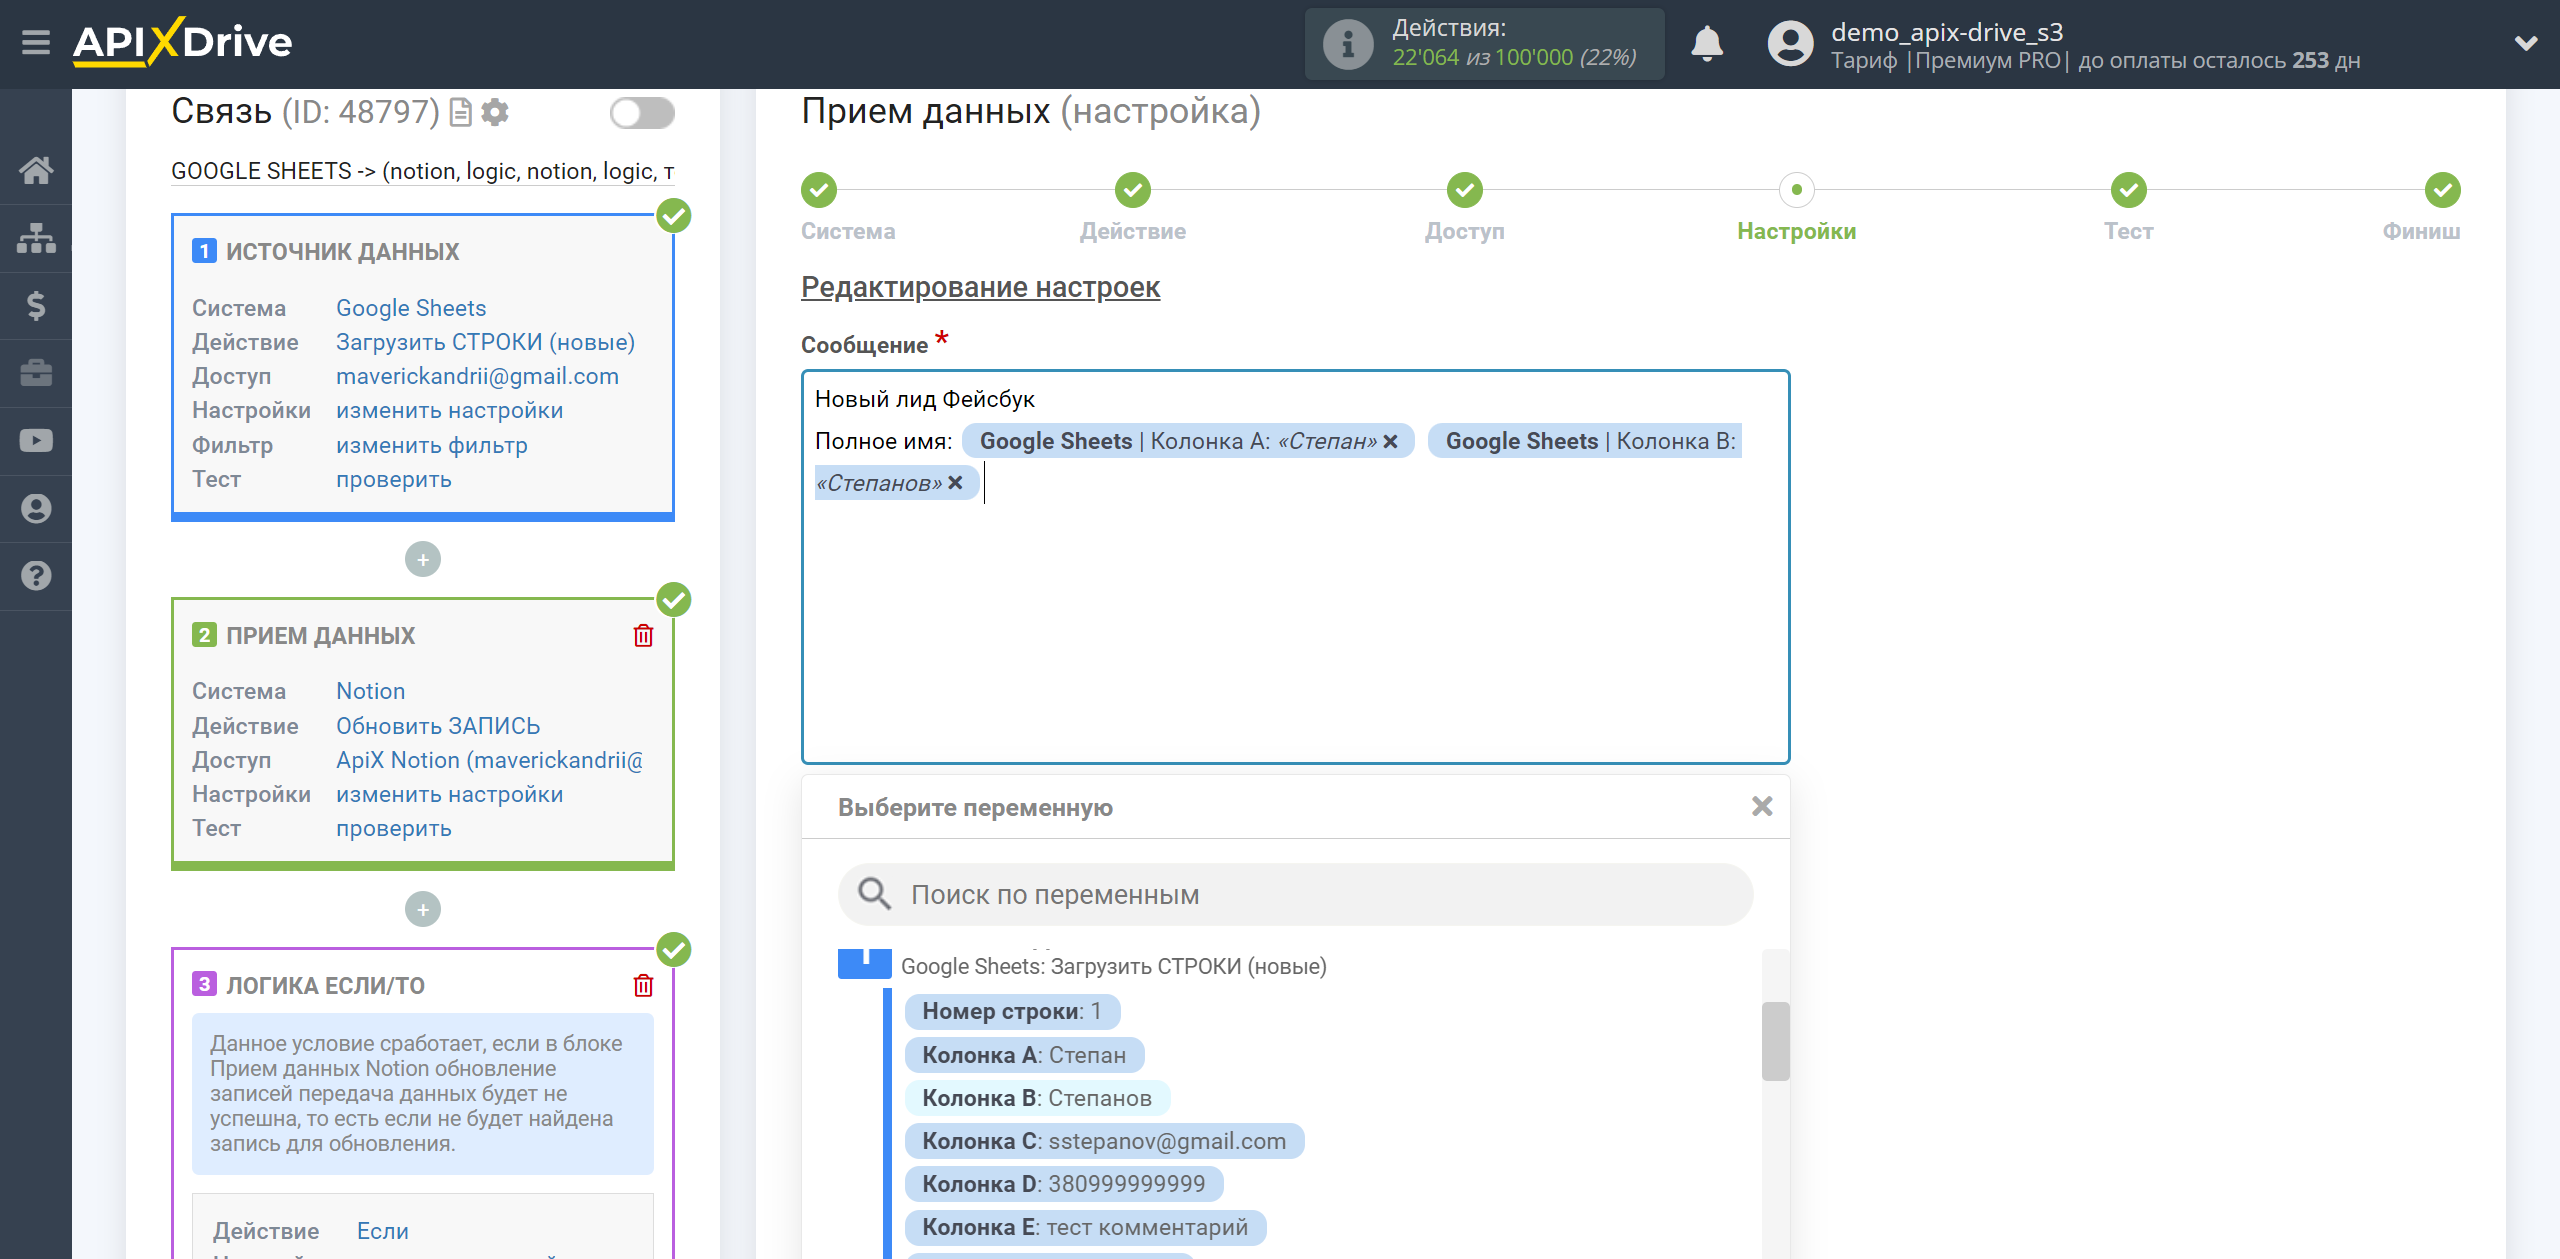Viewport: 2560px width, 1259px height.
Task: Click the Если action link
Action: (383, 1231)
